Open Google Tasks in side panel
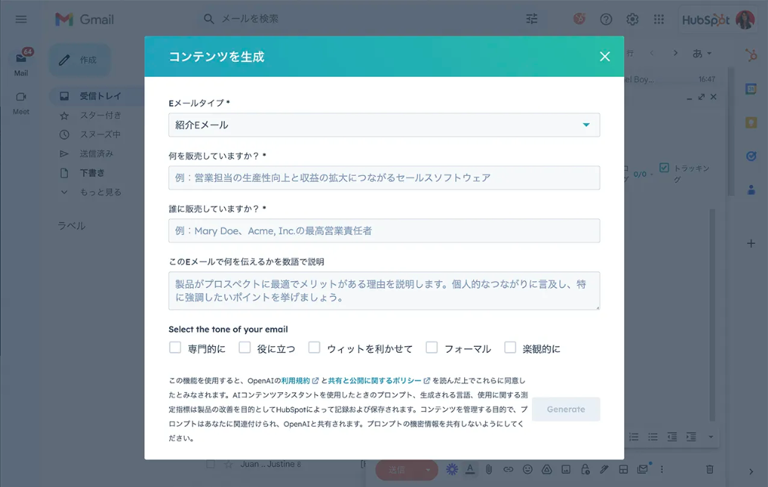 click(751, 156)
